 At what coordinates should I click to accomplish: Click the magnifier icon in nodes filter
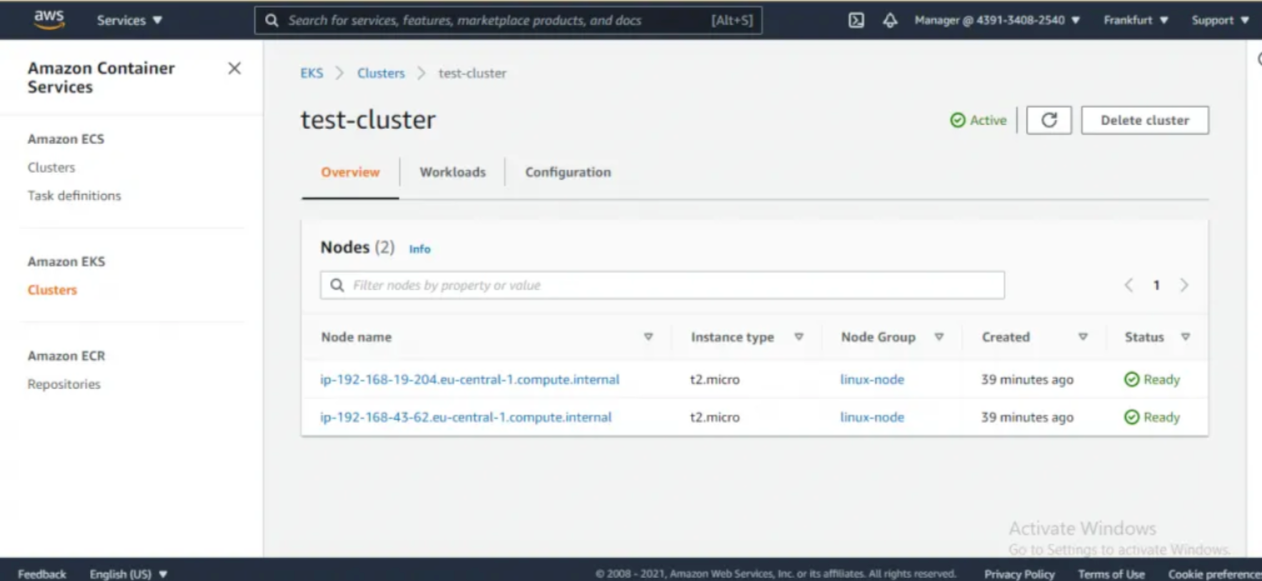tap(337, 285)
